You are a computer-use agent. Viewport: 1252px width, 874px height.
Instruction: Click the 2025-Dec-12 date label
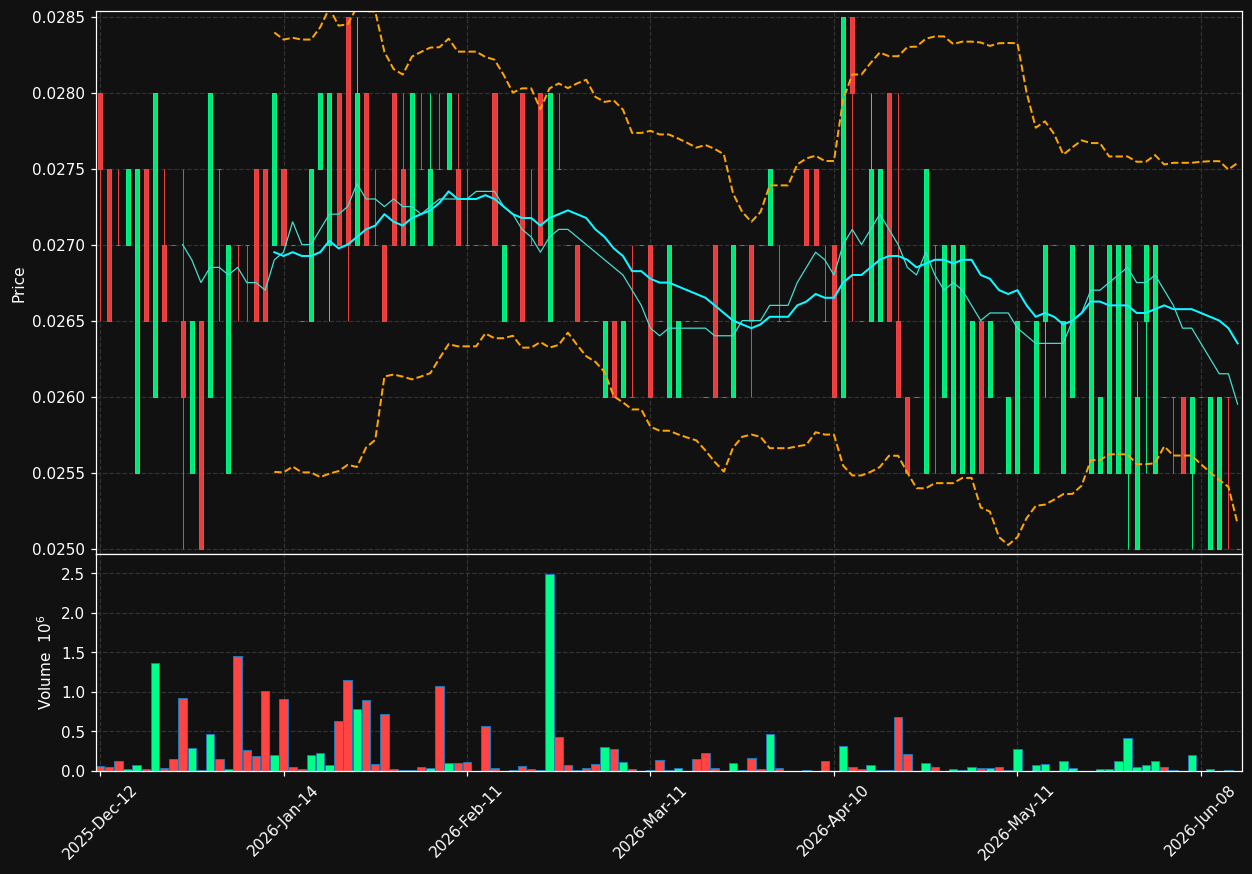99,822
